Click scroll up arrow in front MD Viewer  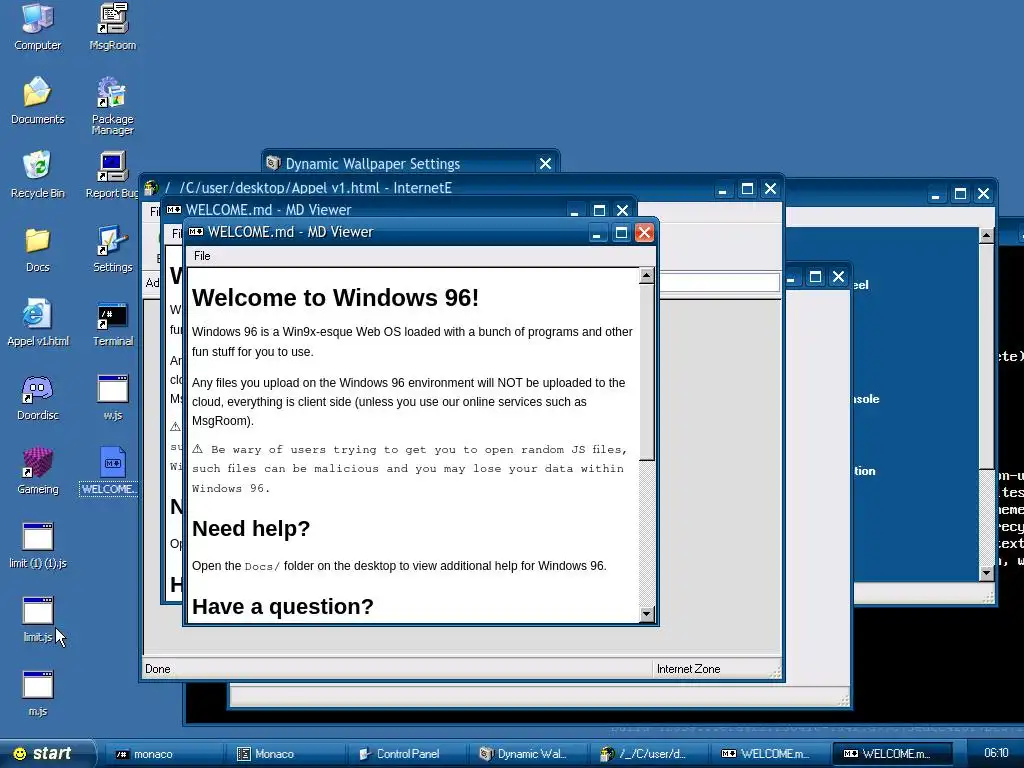[646, 276]
